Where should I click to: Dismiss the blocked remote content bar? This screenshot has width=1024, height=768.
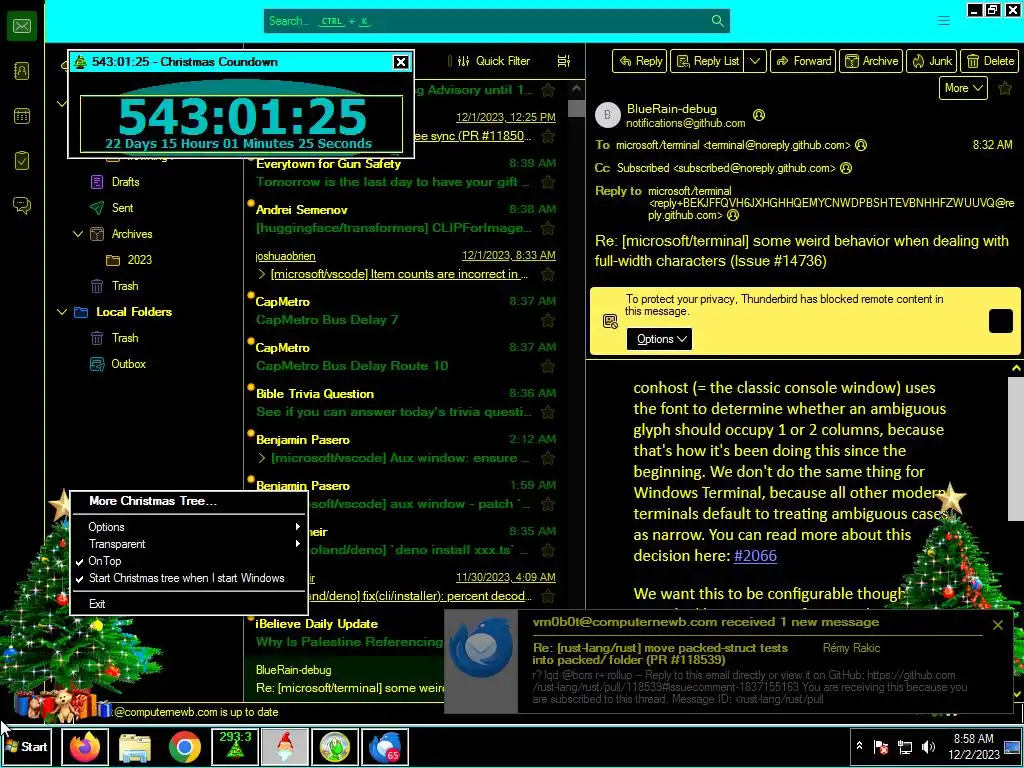(1000, 321)
